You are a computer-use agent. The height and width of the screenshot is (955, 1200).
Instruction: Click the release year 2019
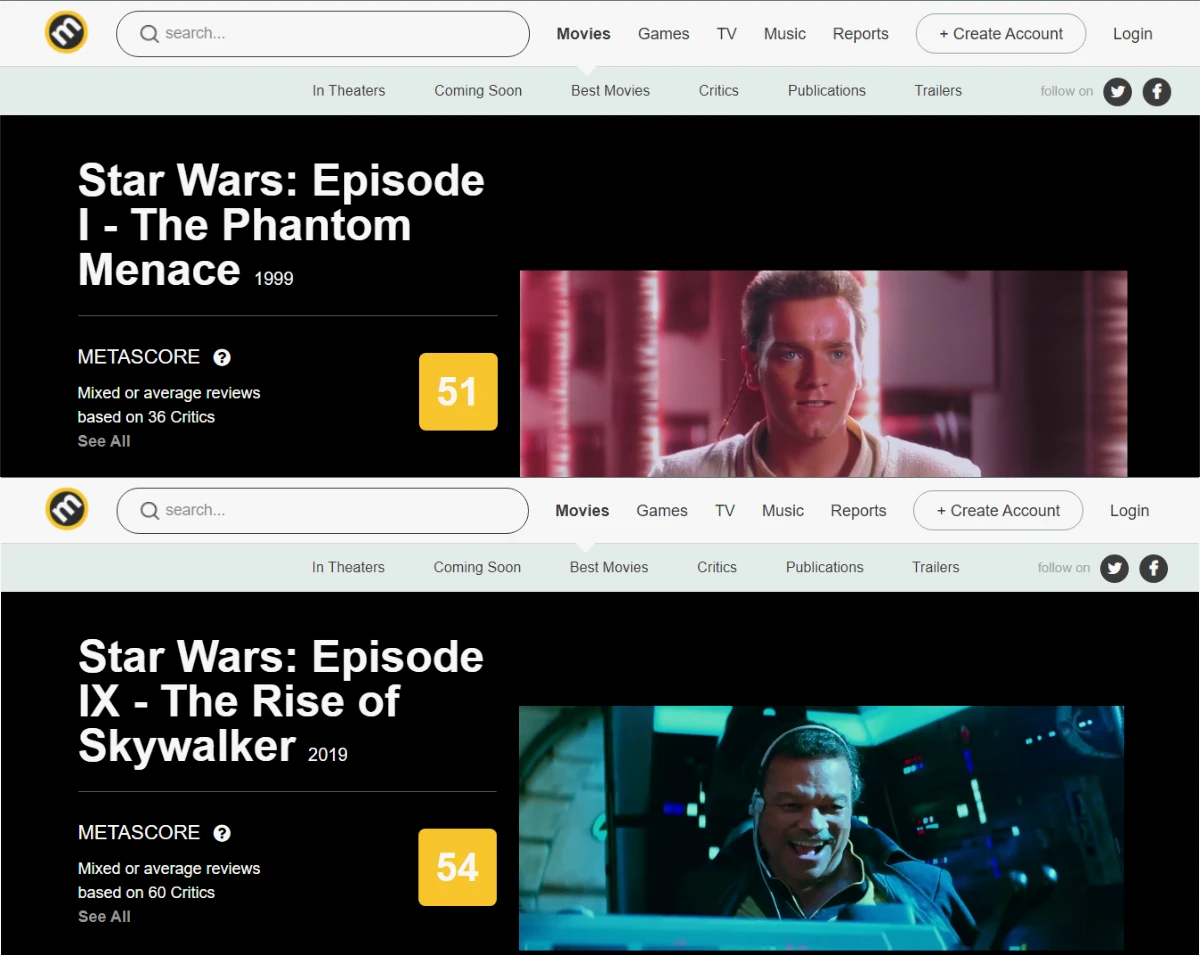328,755
